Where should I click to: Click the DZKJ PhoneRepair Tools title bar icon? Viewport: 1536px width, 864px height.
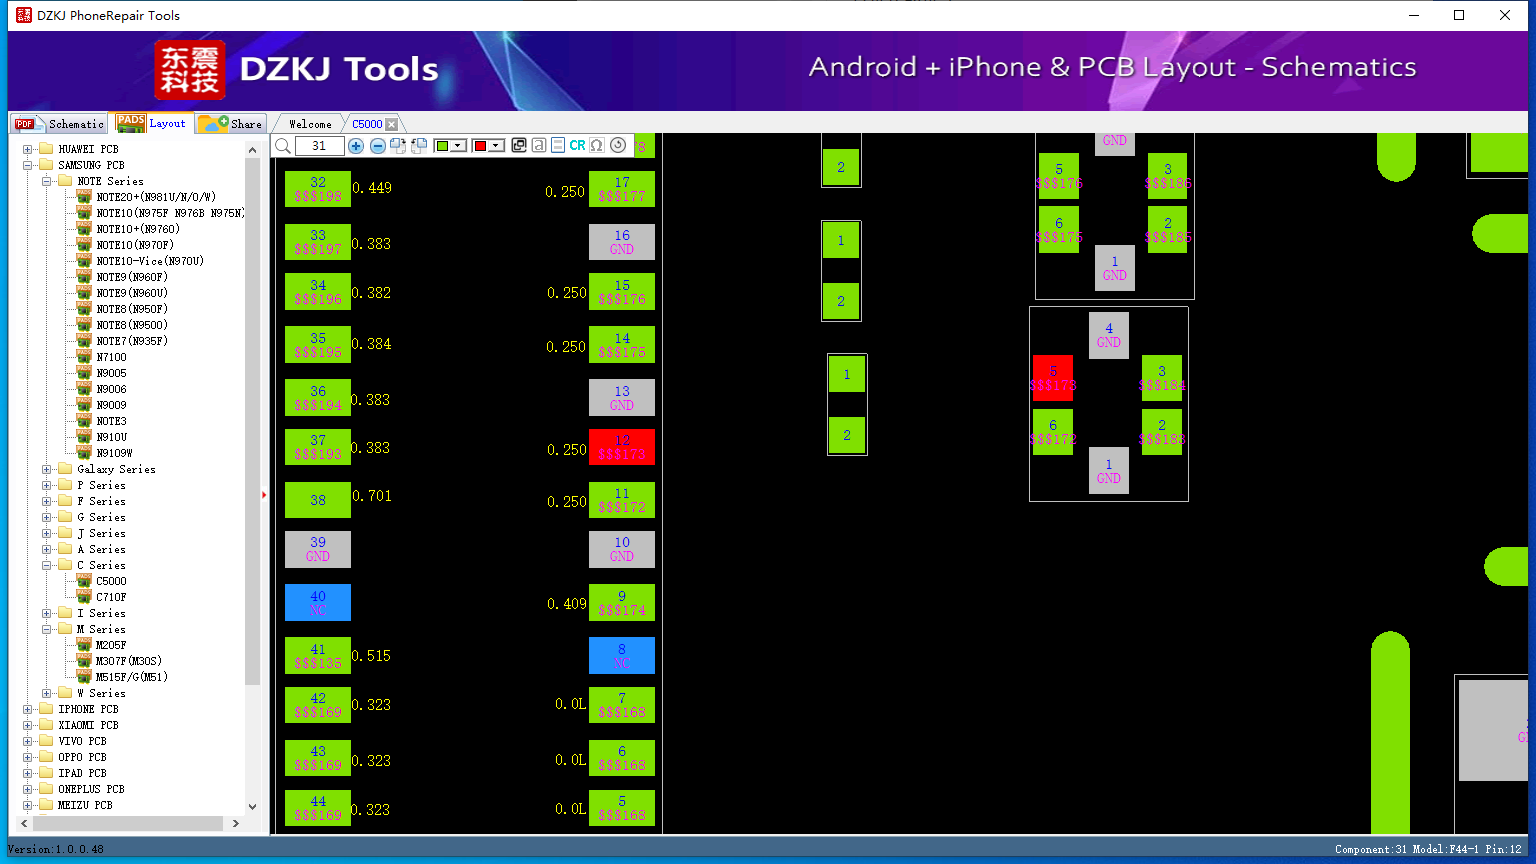tap(24, 15)
